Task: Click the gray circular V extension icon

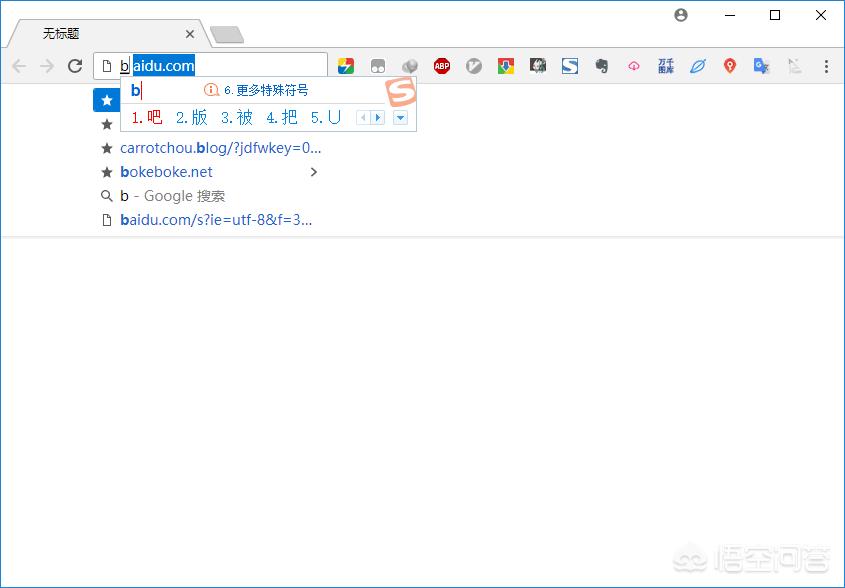Action: tap(474, 66)
